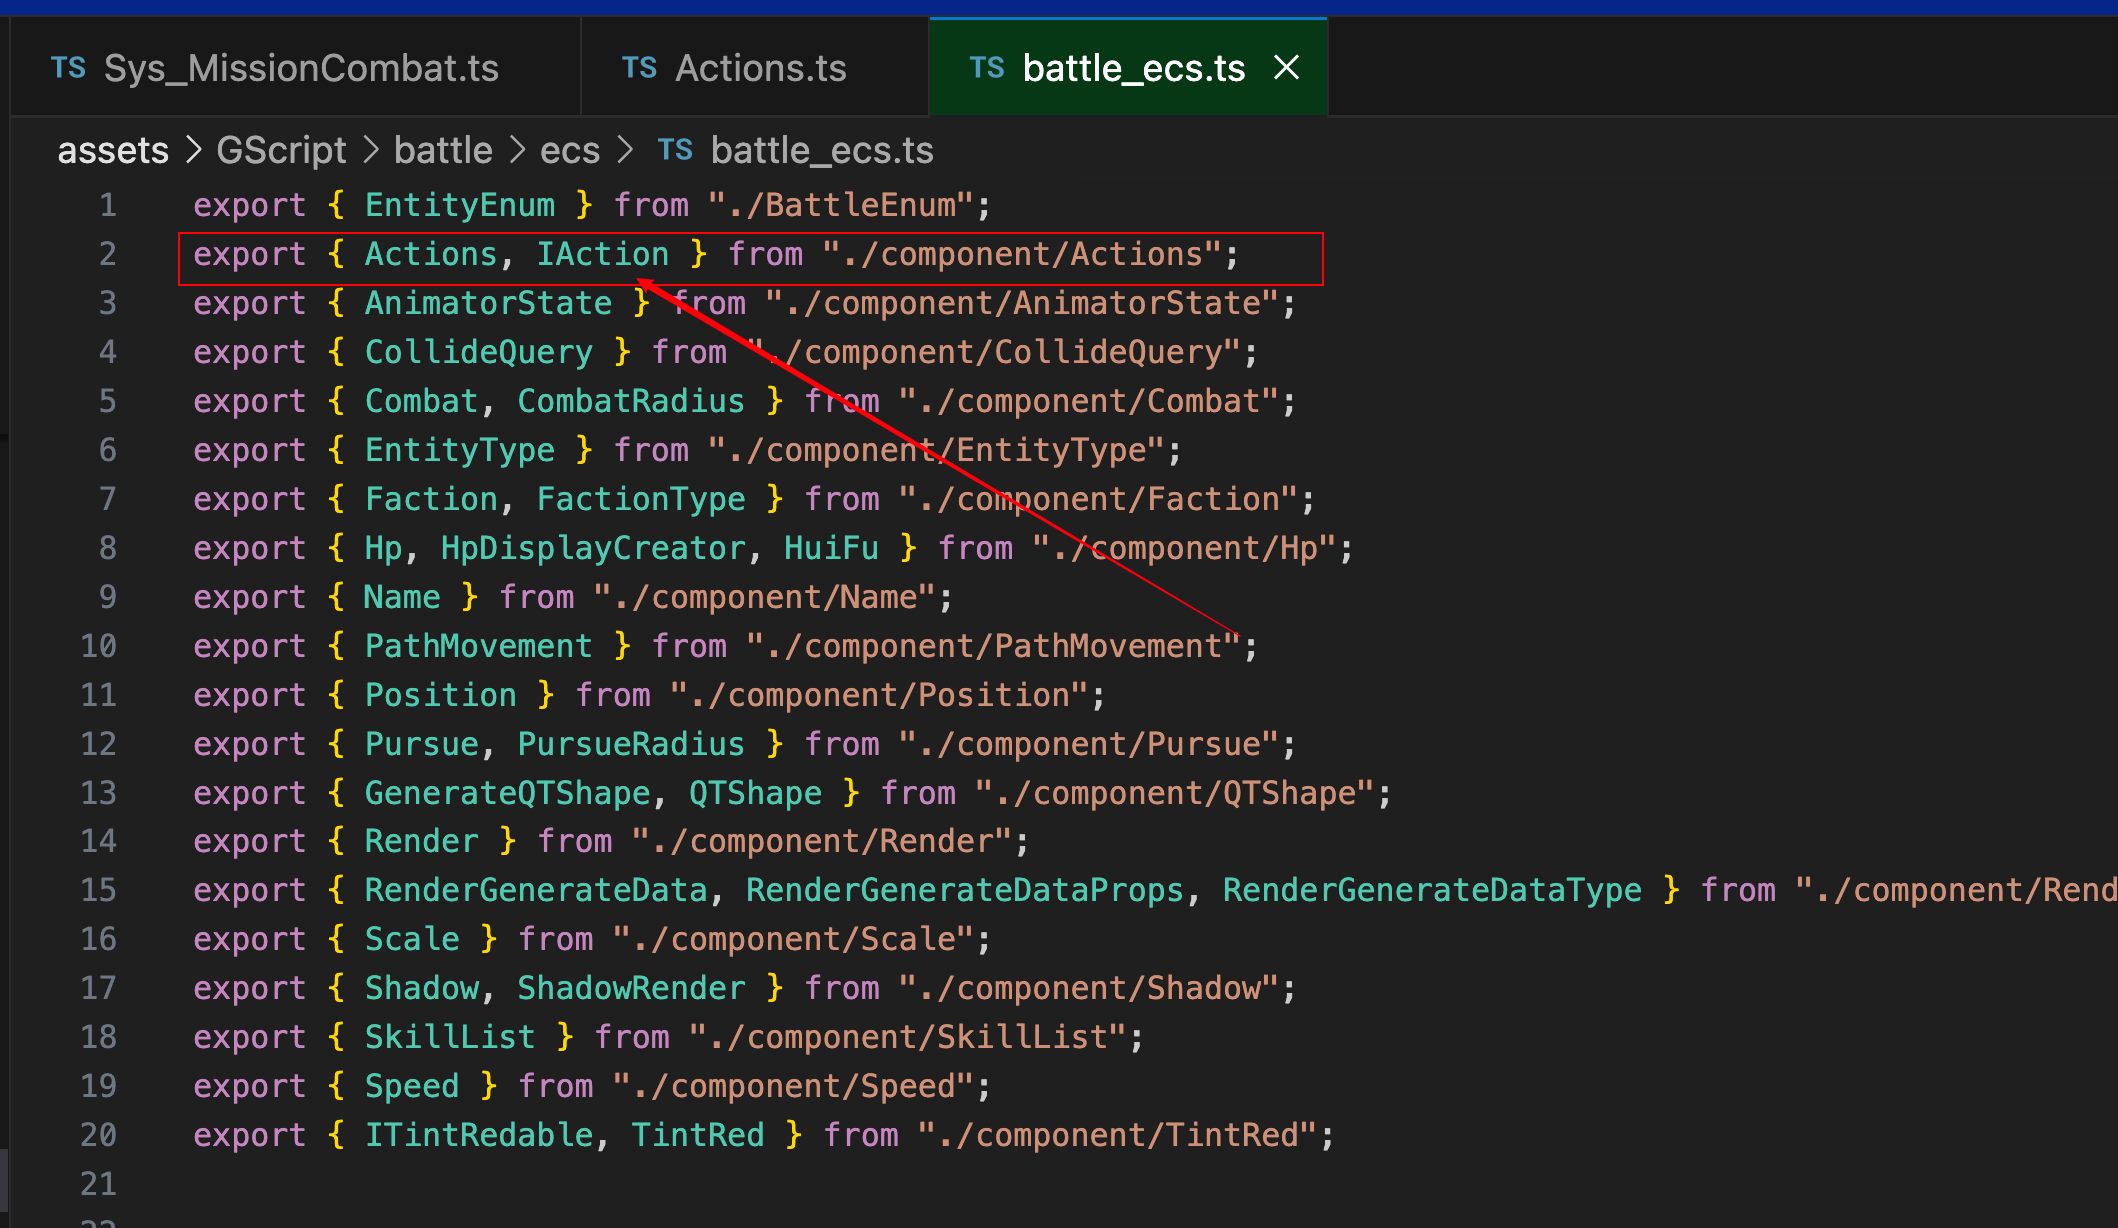Click TS file icon in breadcrumb
This screenshot has height=1228, width=2118.
coord(675,150)
